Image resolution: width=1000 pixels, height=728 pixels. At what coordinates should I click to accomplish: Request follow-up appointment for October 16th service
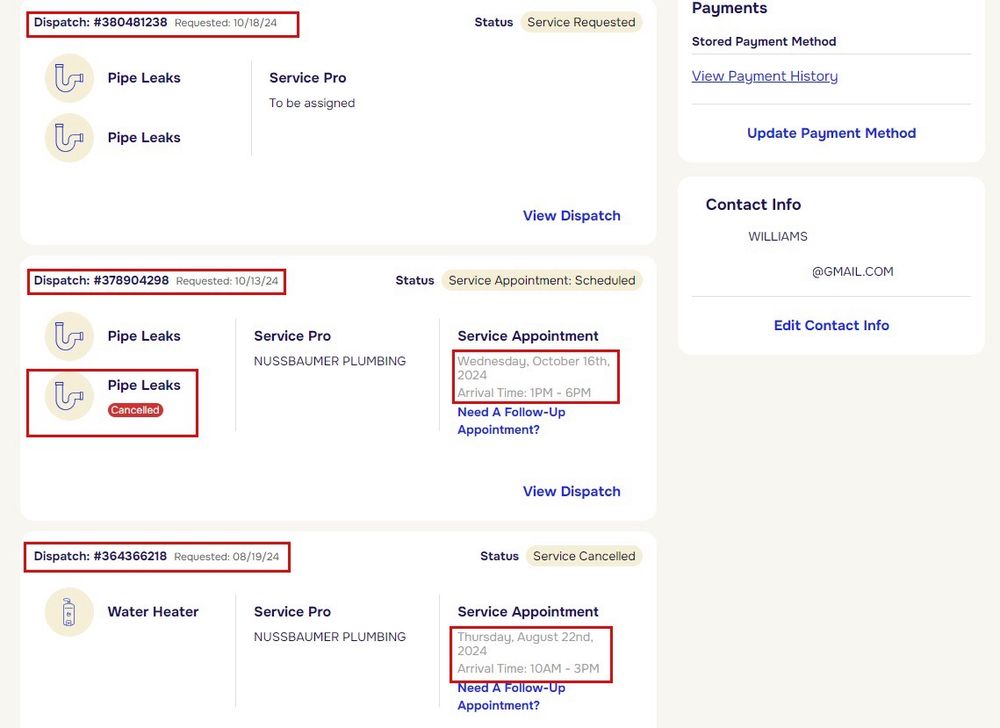coord(511,421)
